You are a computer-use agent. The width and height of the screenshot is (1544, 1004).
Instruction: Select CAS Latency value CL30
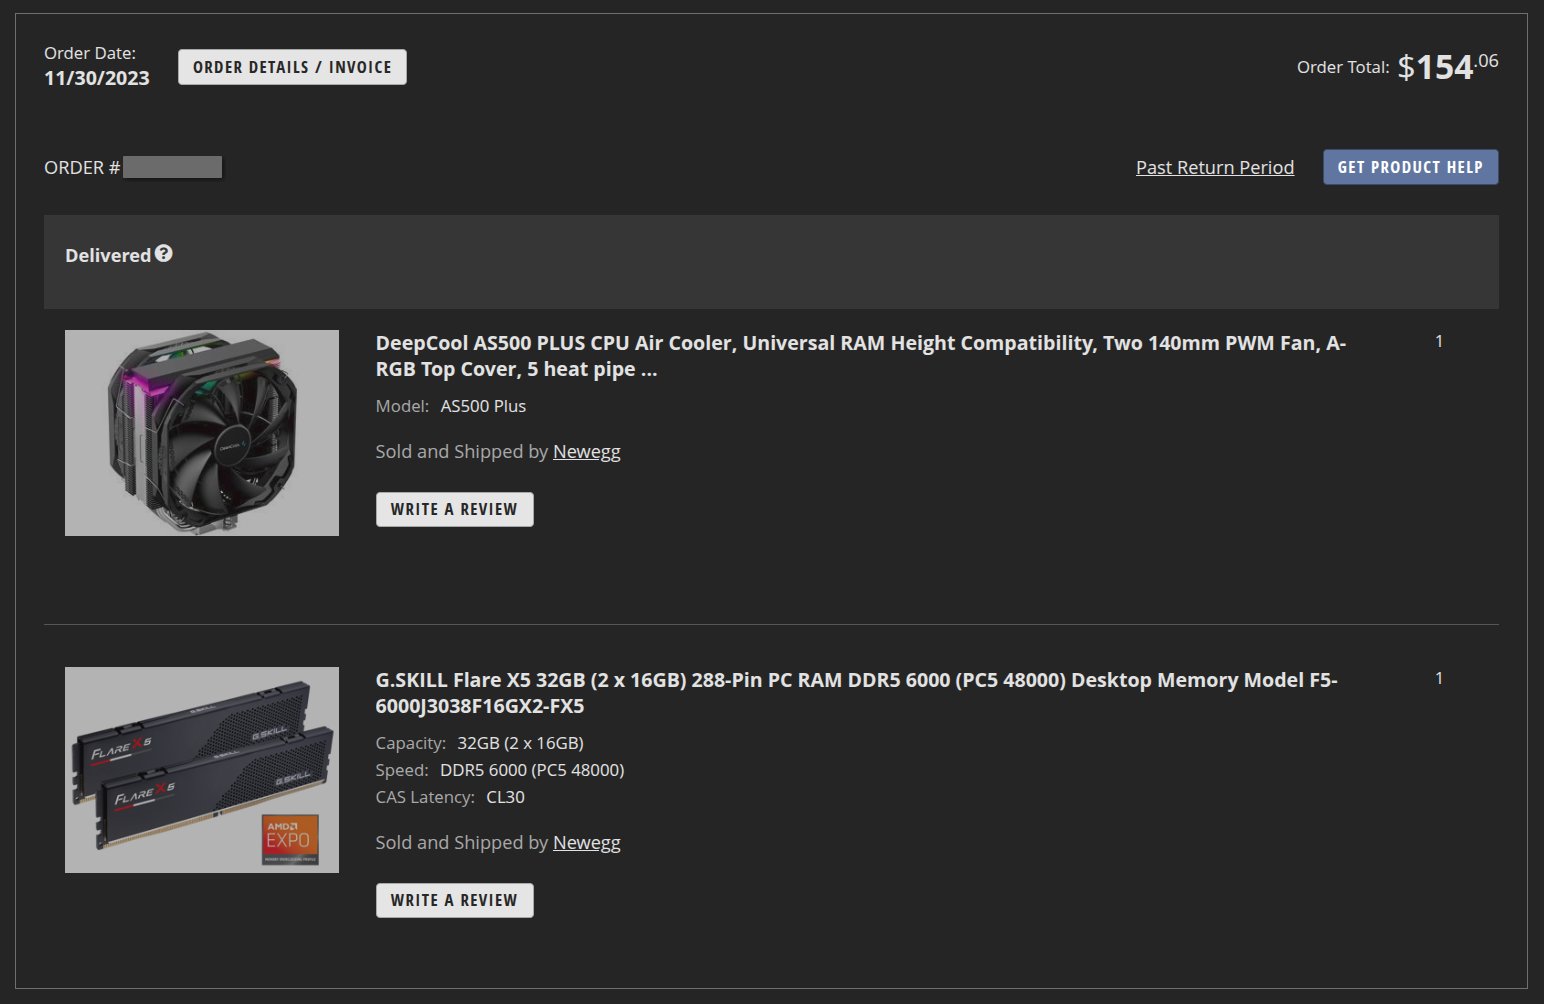(x=505, y=797)
